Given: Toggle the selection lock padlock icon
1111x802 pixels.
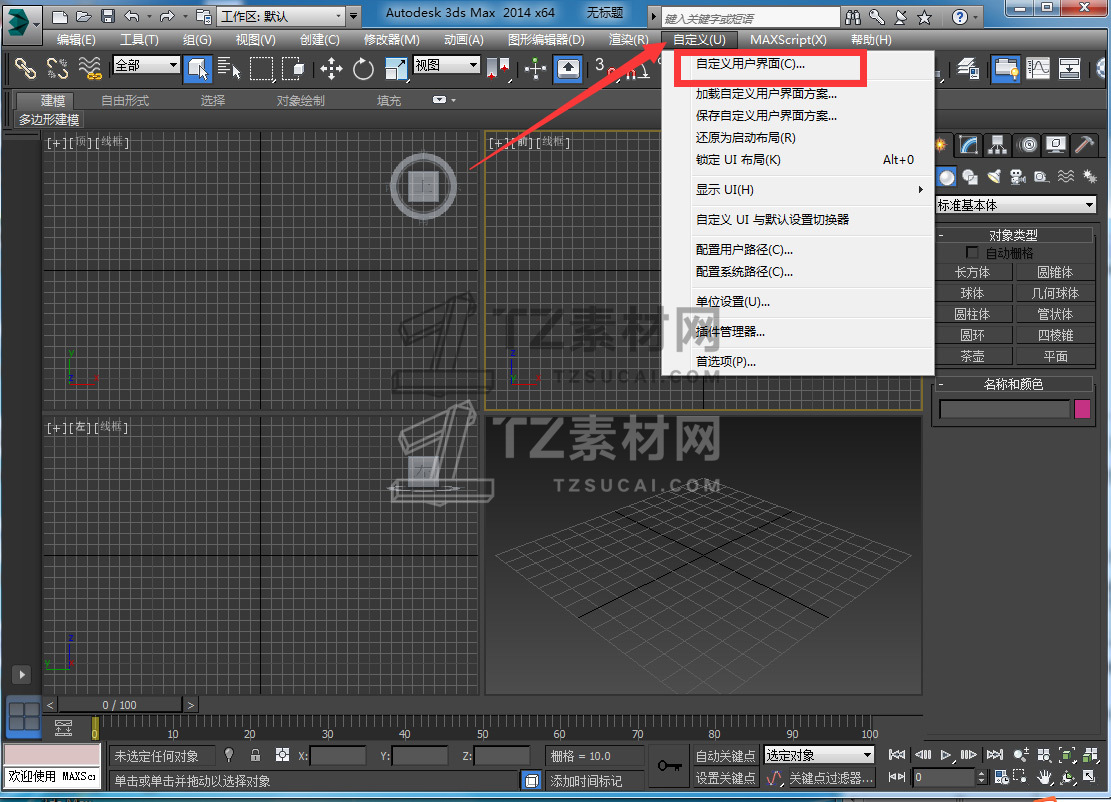Looking at the screenshot, I should tap(256, 755).
